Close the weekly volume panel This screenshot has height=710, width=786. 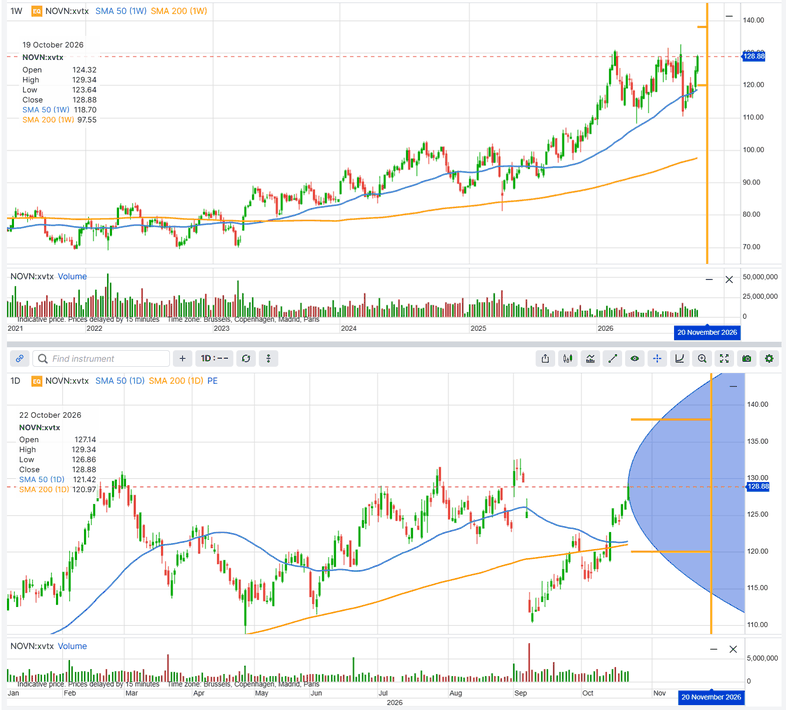pyautogui.click(x=729, y=279)
